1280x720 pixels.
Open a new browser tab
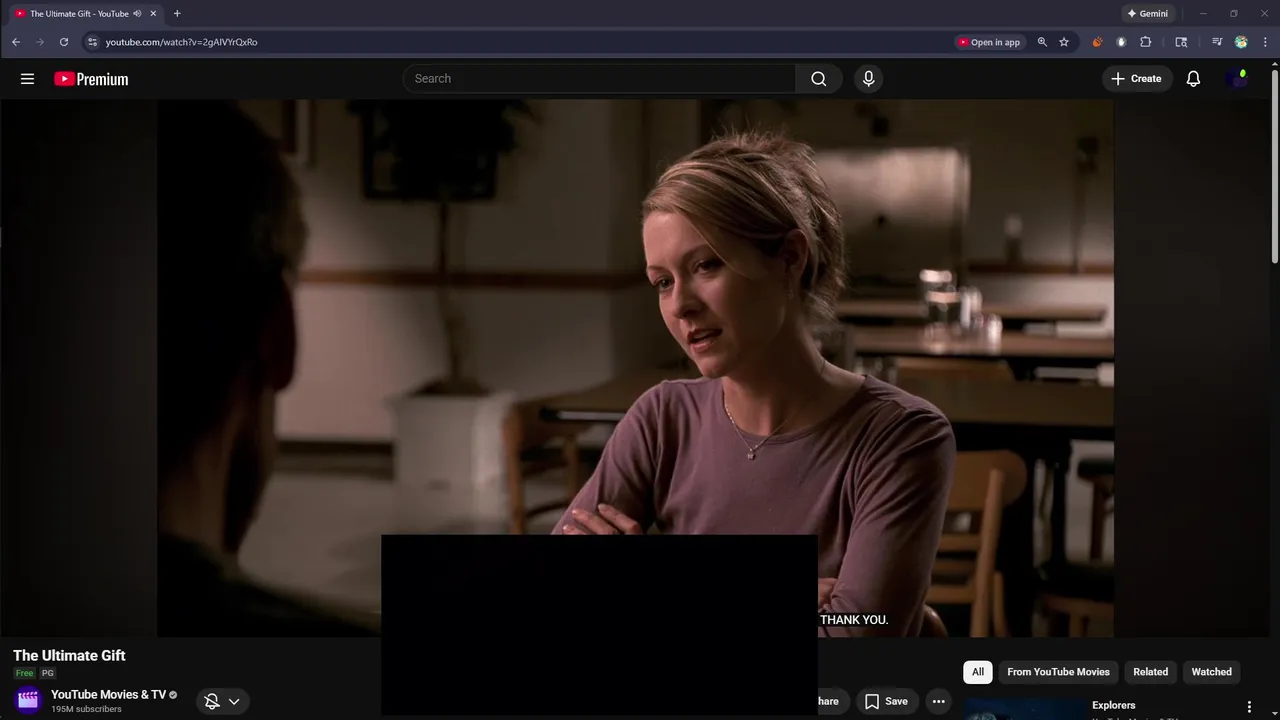pyautogui.click(x=177, y=14)
